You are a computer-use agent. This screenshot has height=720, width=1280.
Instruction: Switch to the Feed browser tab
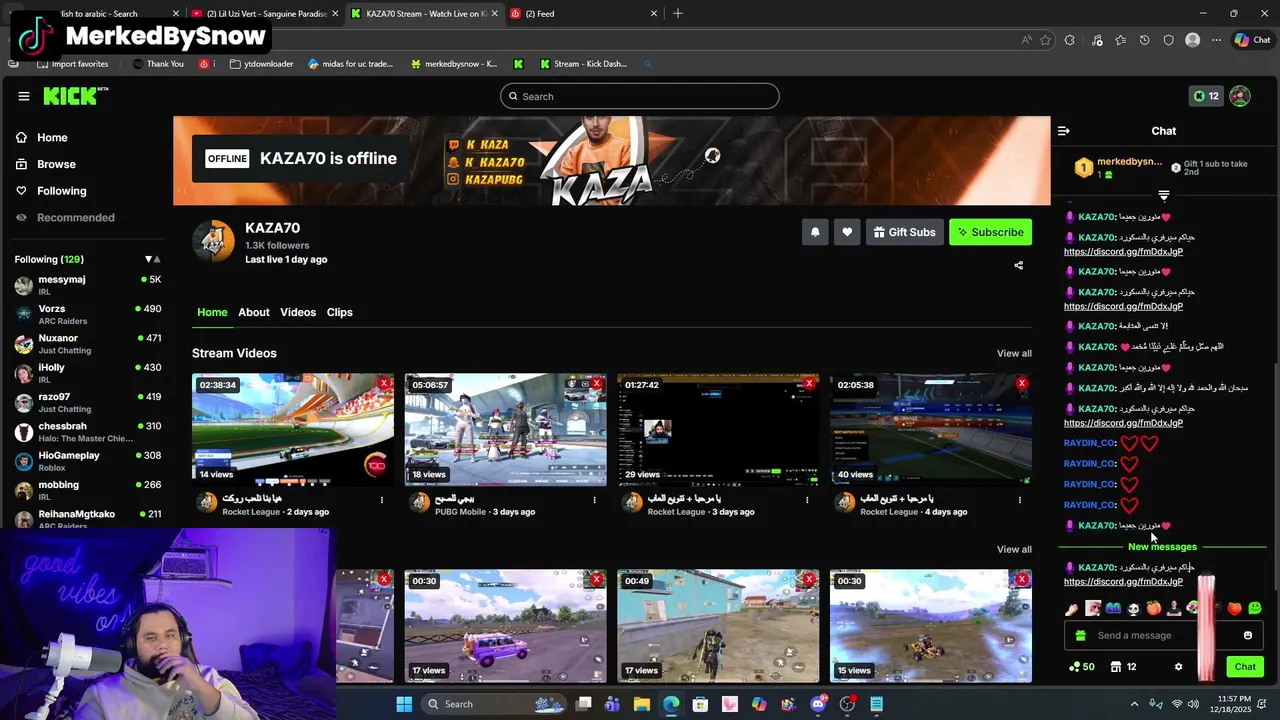584,13
